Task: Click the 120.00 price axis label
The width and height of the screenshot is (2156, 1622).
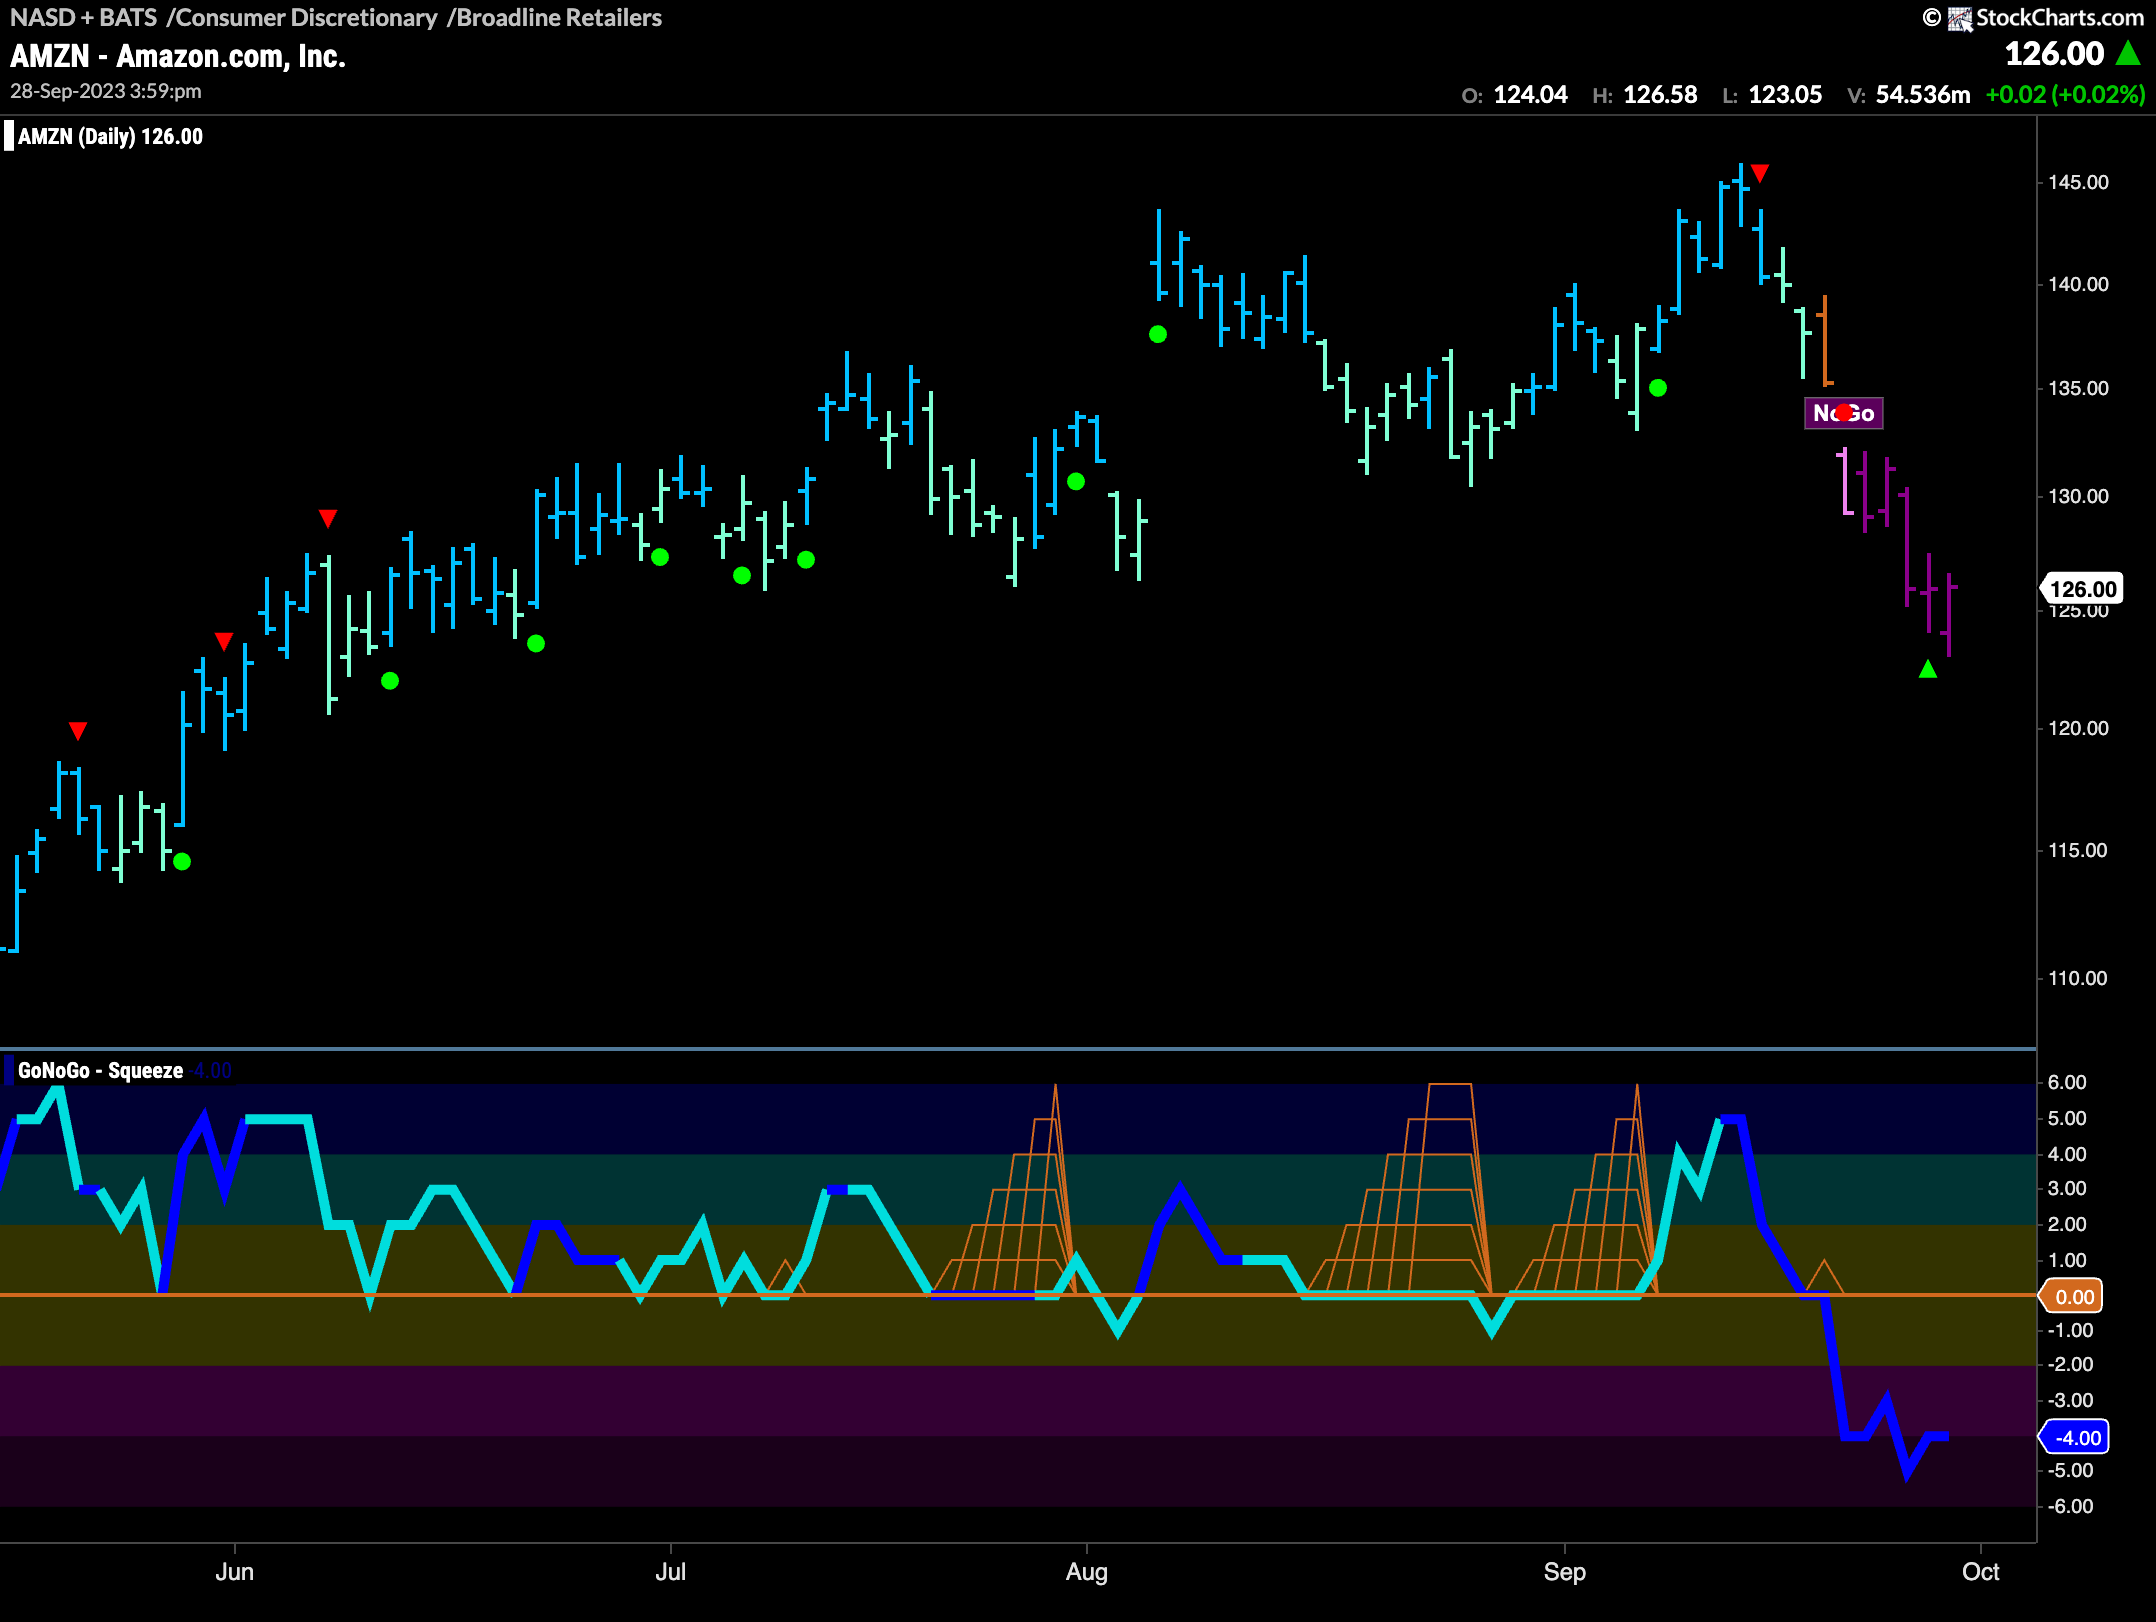Action: [x=2078, y=728]
